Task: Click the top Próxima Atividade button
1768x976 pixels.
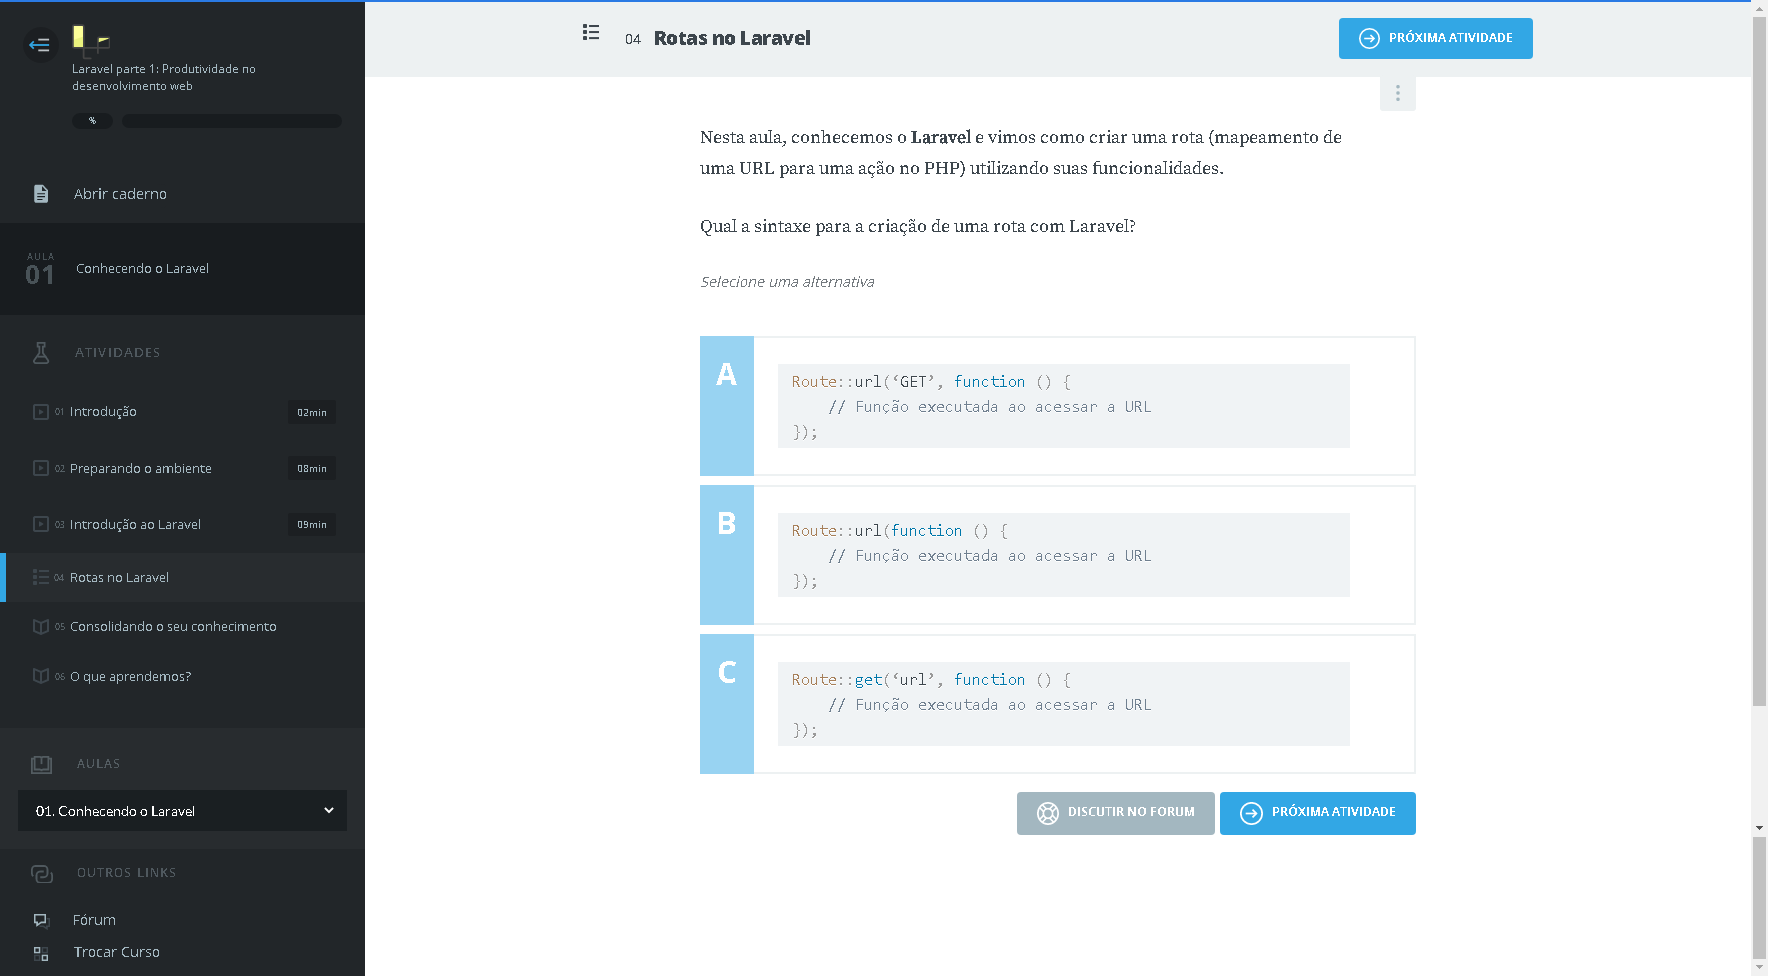Action: click(x=1435, y=38)
